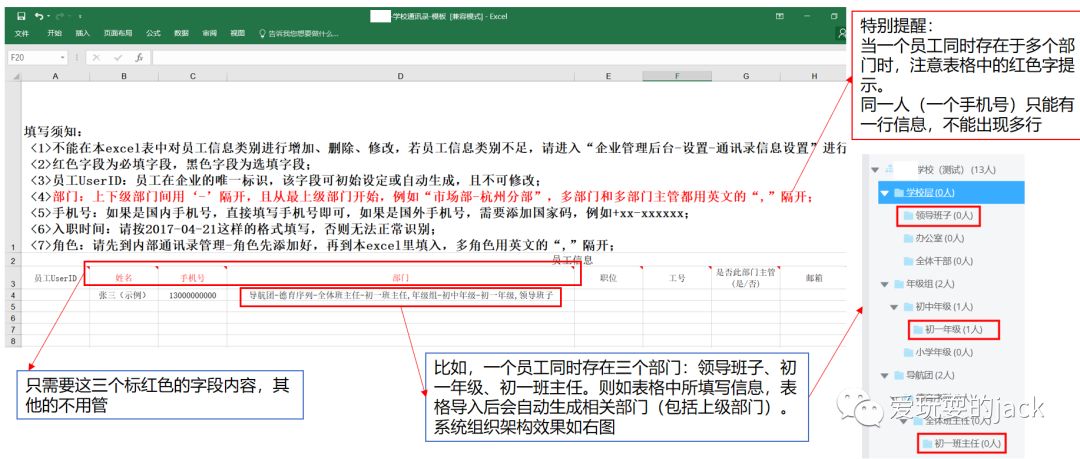Select column F header

(x=678, y=76)
